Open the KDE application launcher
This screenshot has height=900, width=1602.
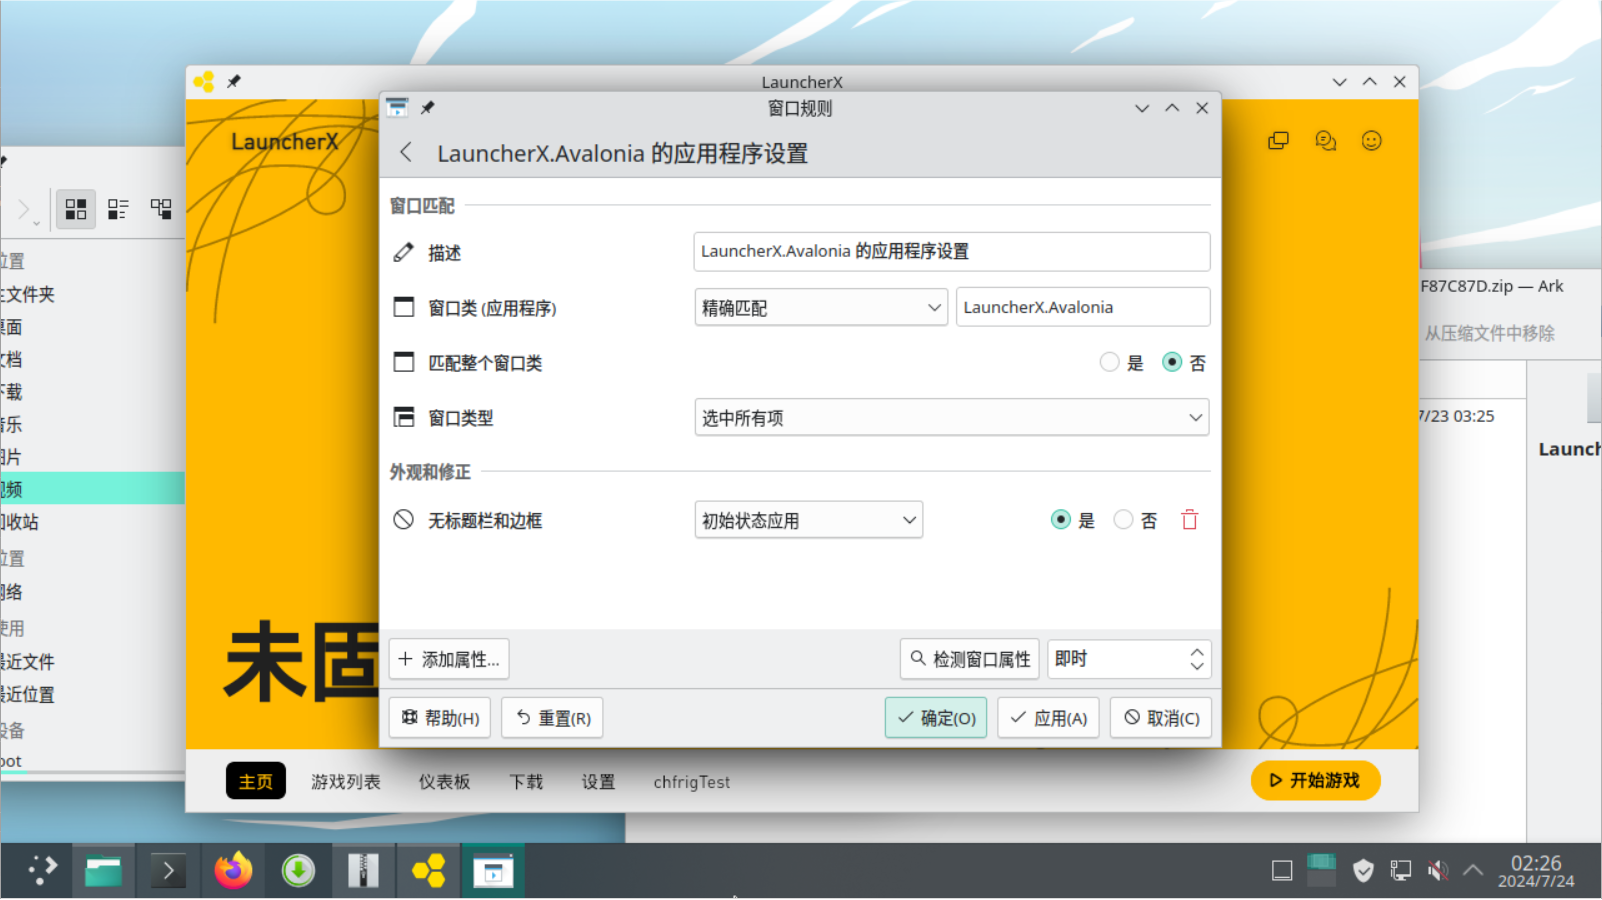(x=42, y=870)
